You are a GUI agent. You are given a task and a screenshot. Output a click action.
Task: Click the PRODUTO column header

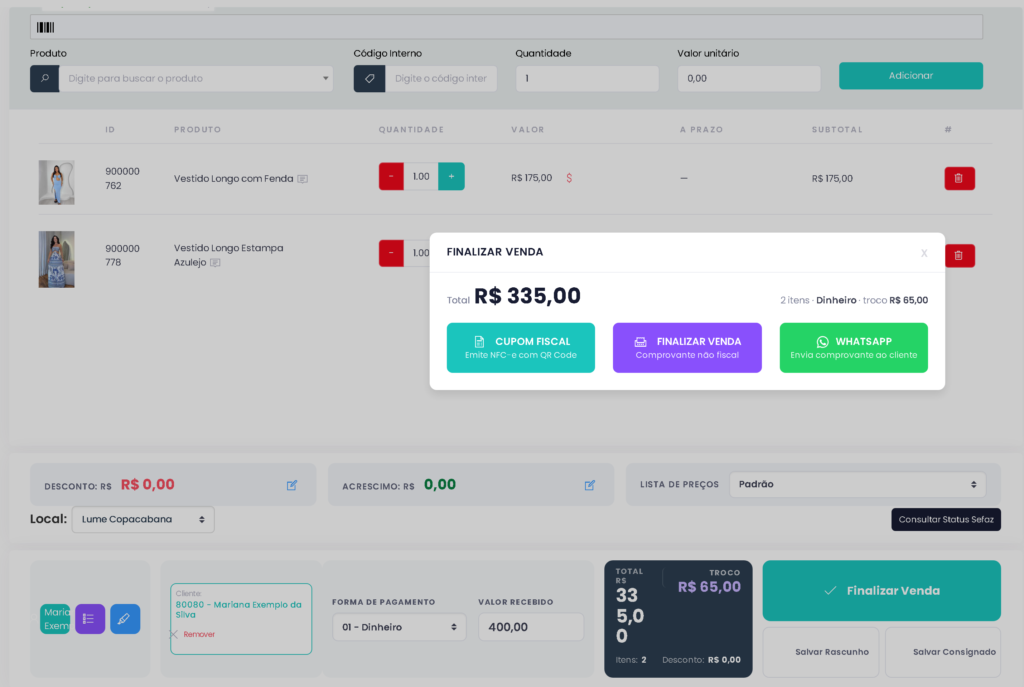(x=197, y=129)
